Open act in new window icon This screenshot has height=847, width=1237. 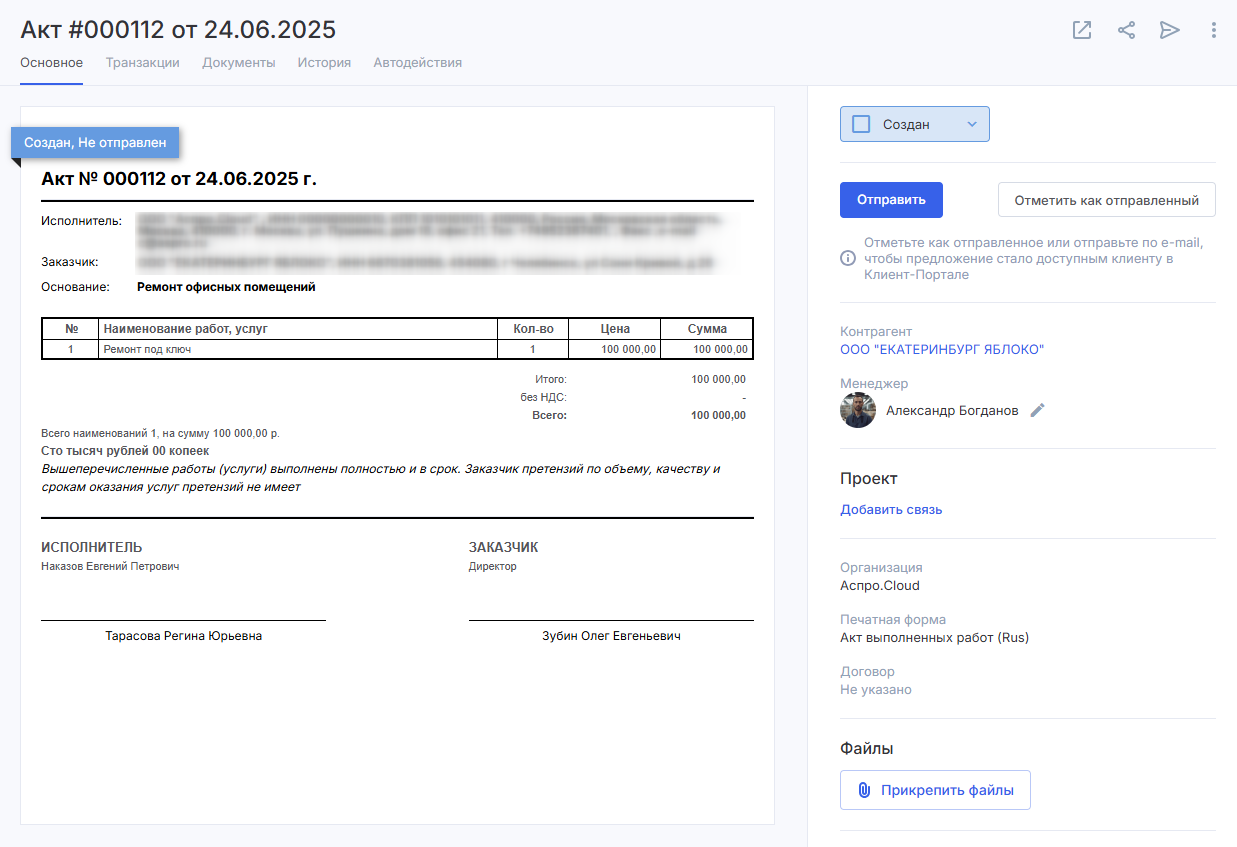[1082, 30]
